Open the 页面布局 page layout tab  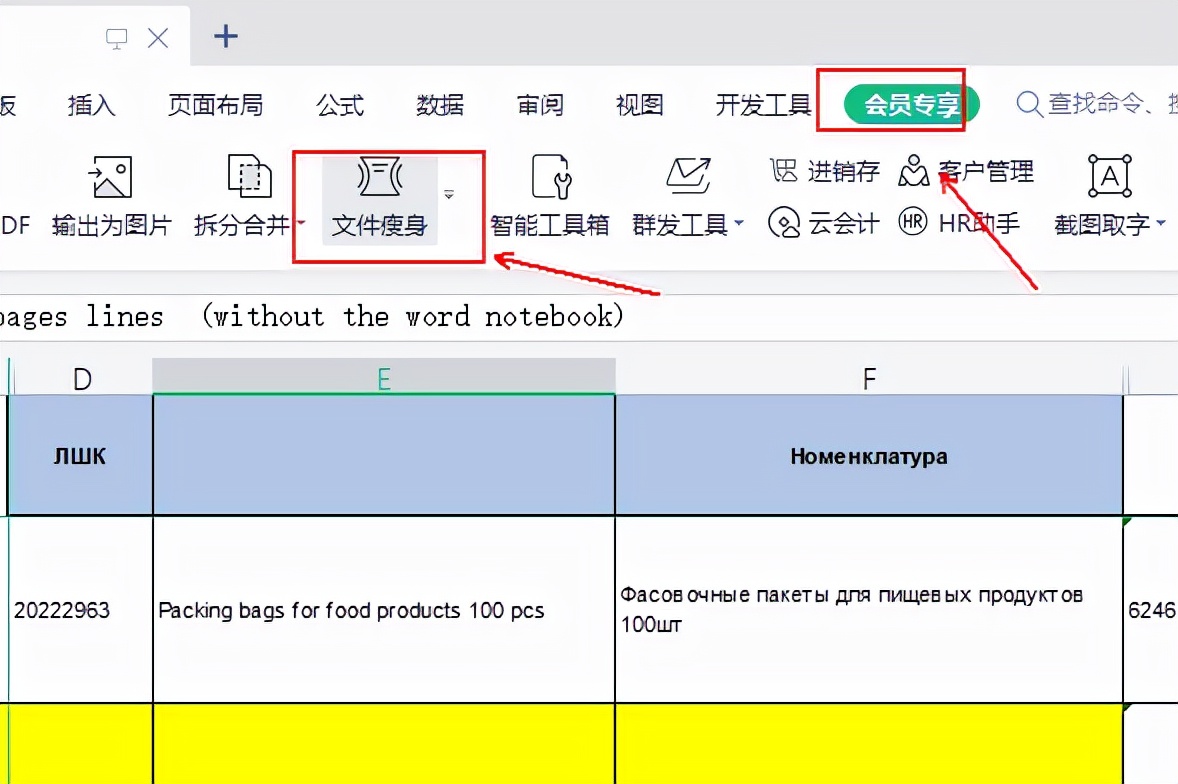tap(215, 105)
